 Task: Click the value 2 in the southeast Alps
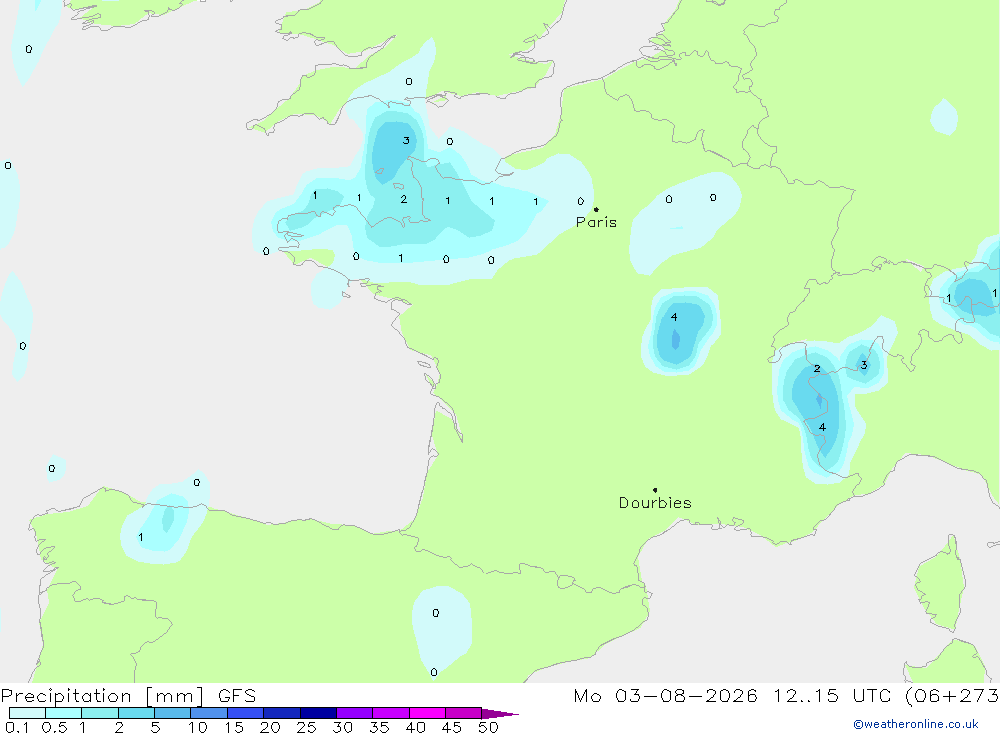click(x=817, y=369)
